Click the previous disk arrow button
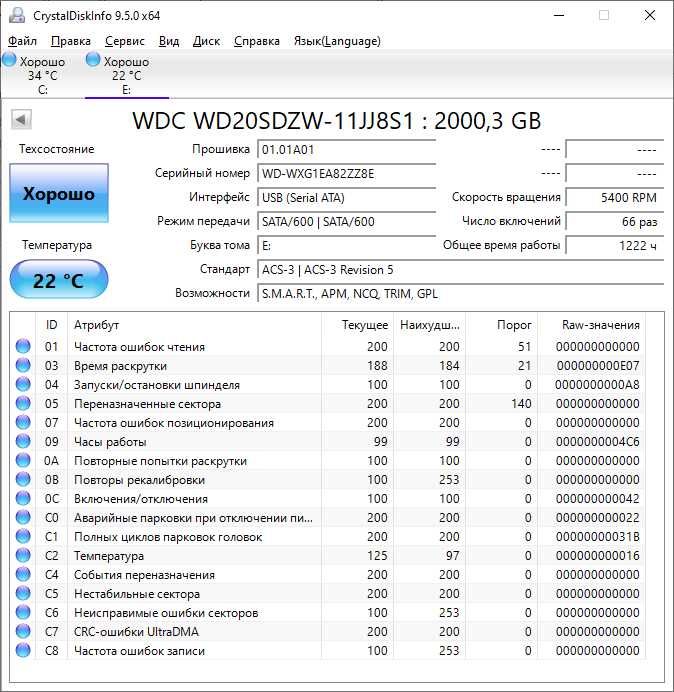 (21, 119)
